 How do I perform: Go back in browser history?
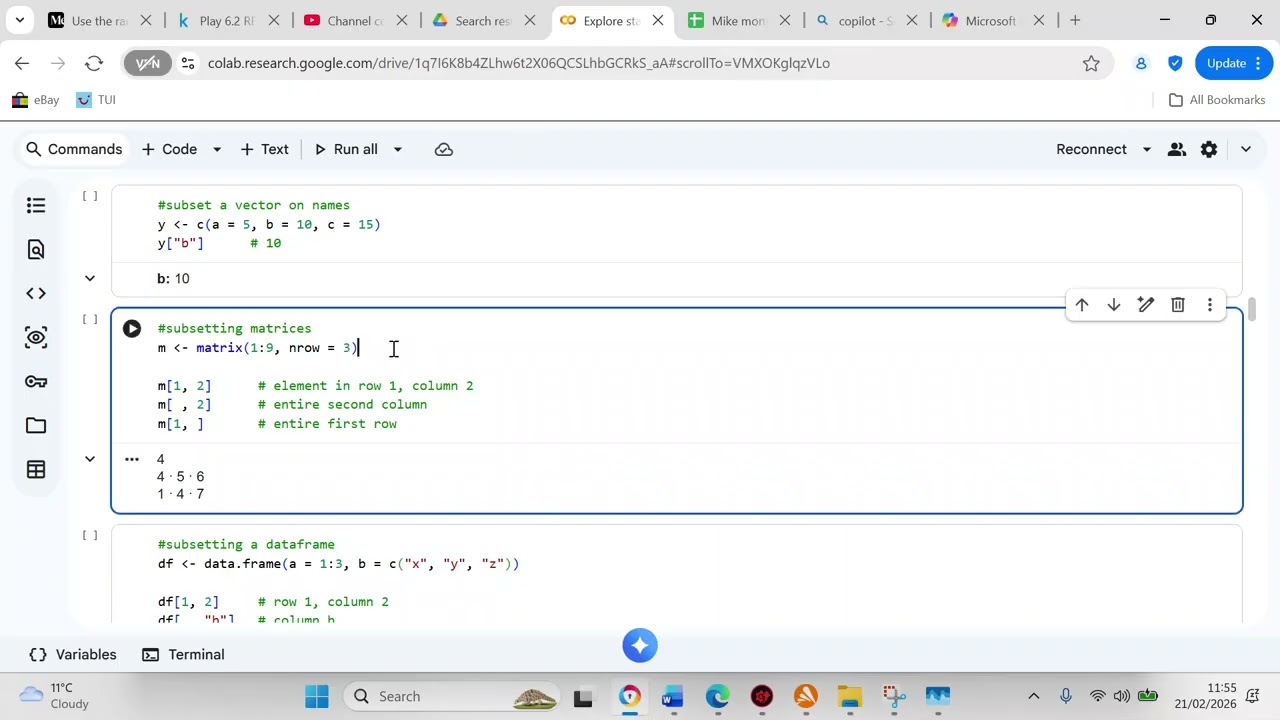[x=22, y=63]
